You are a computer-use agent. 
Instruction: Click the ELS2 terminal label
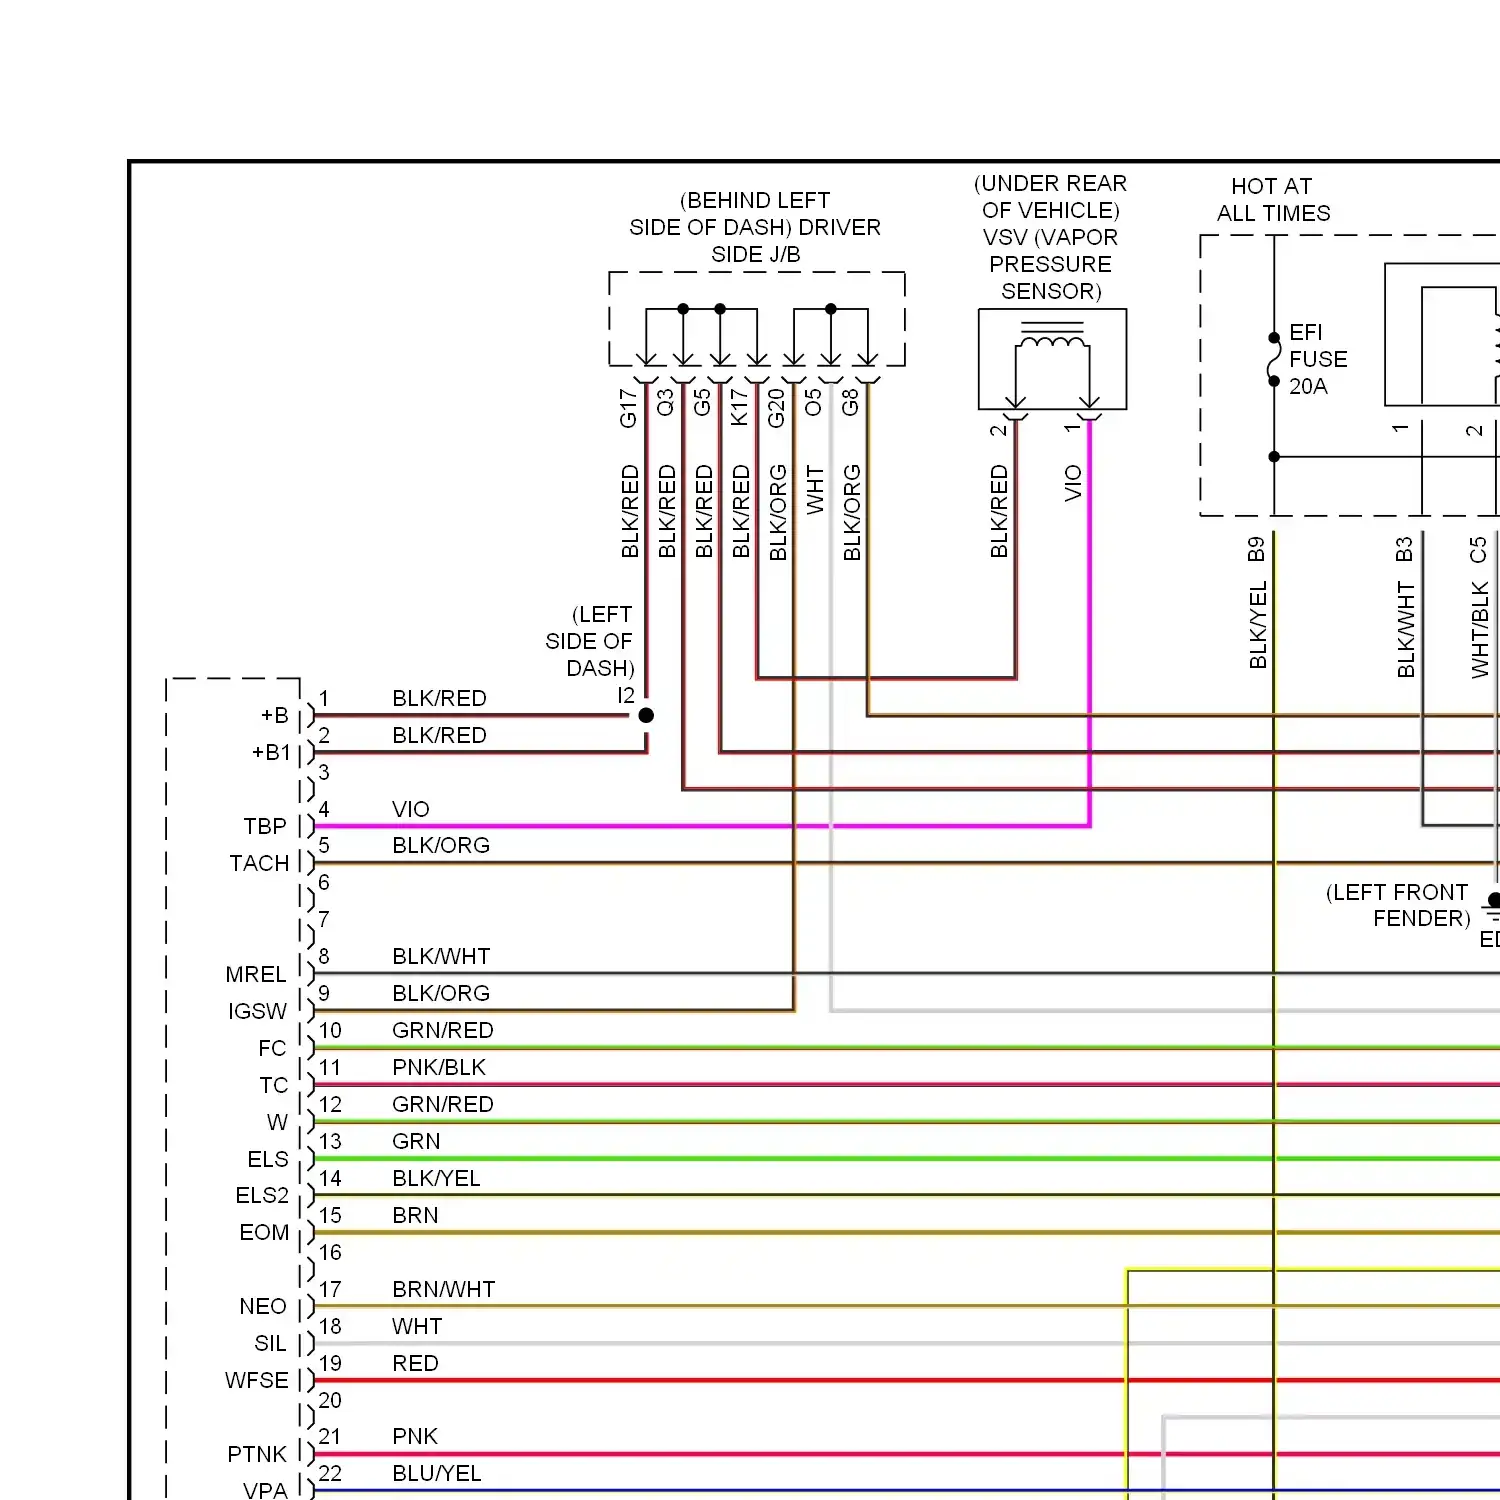point(262,1195)
